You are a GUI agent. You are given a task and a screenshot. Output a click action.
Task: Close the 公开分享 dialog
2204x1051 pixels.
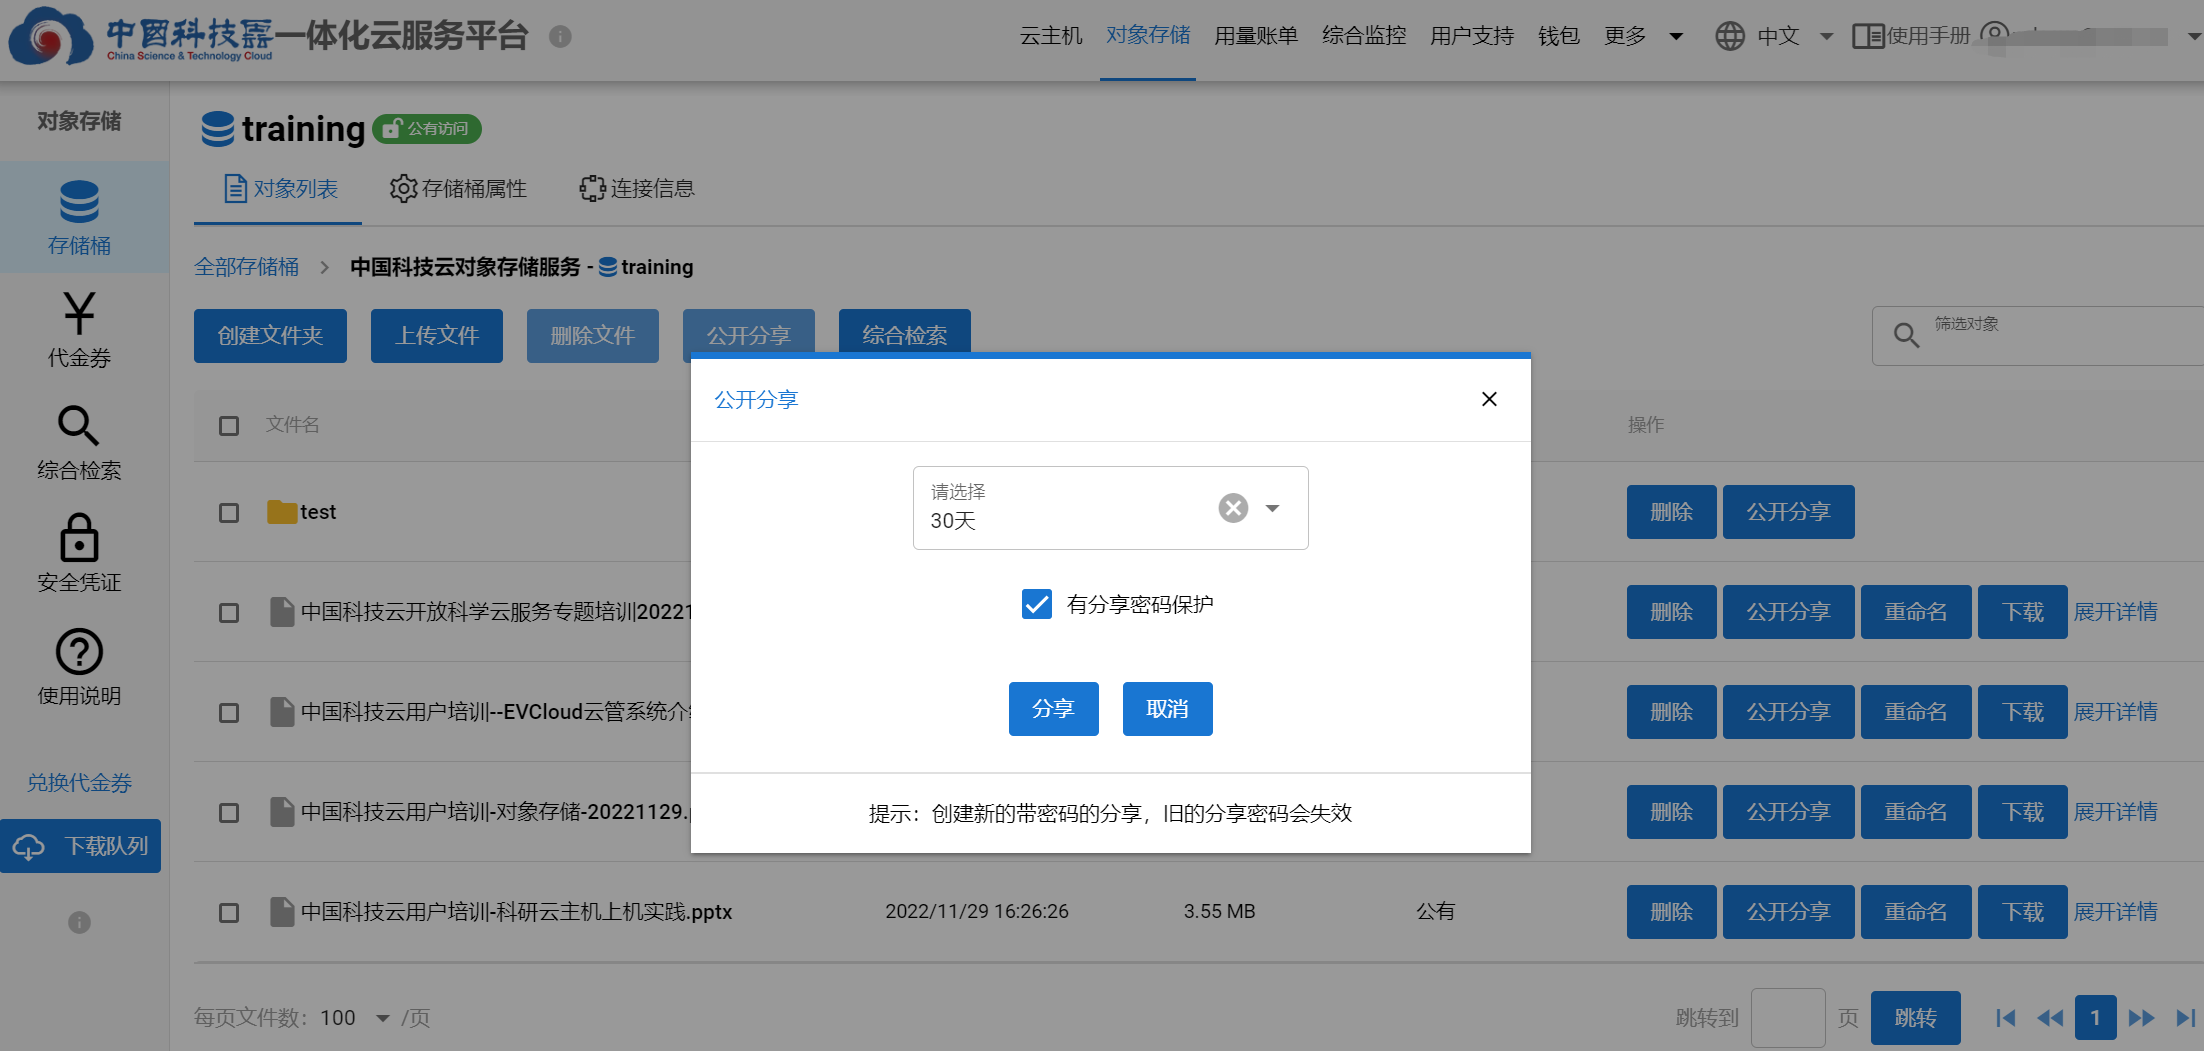1489,399
